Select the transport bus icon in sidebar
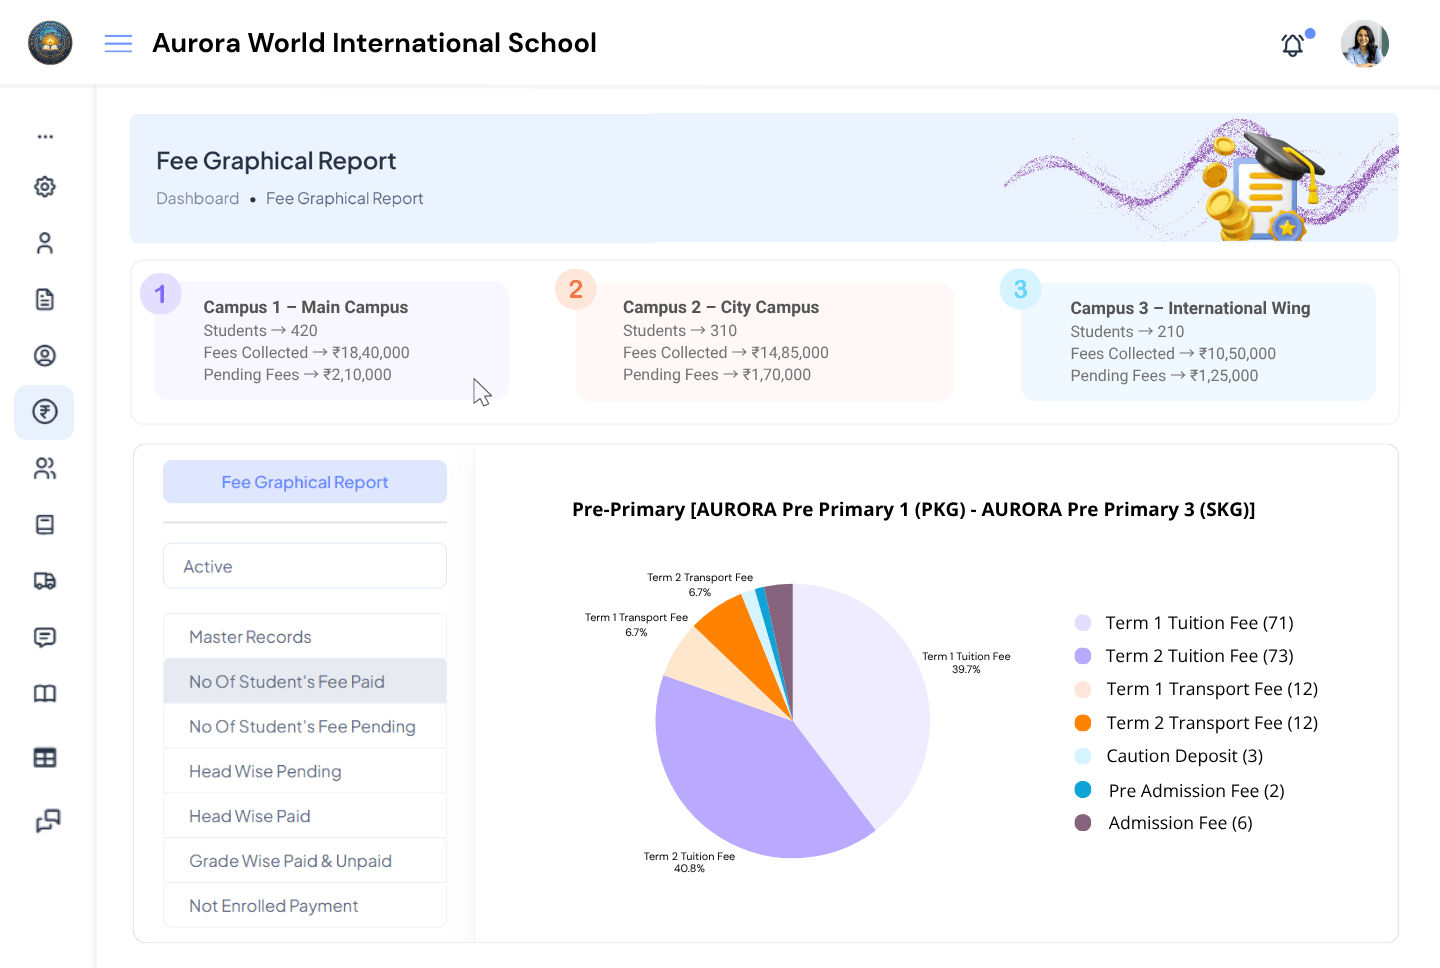This screenshot has width=1440, height=968. click(44, 581)
